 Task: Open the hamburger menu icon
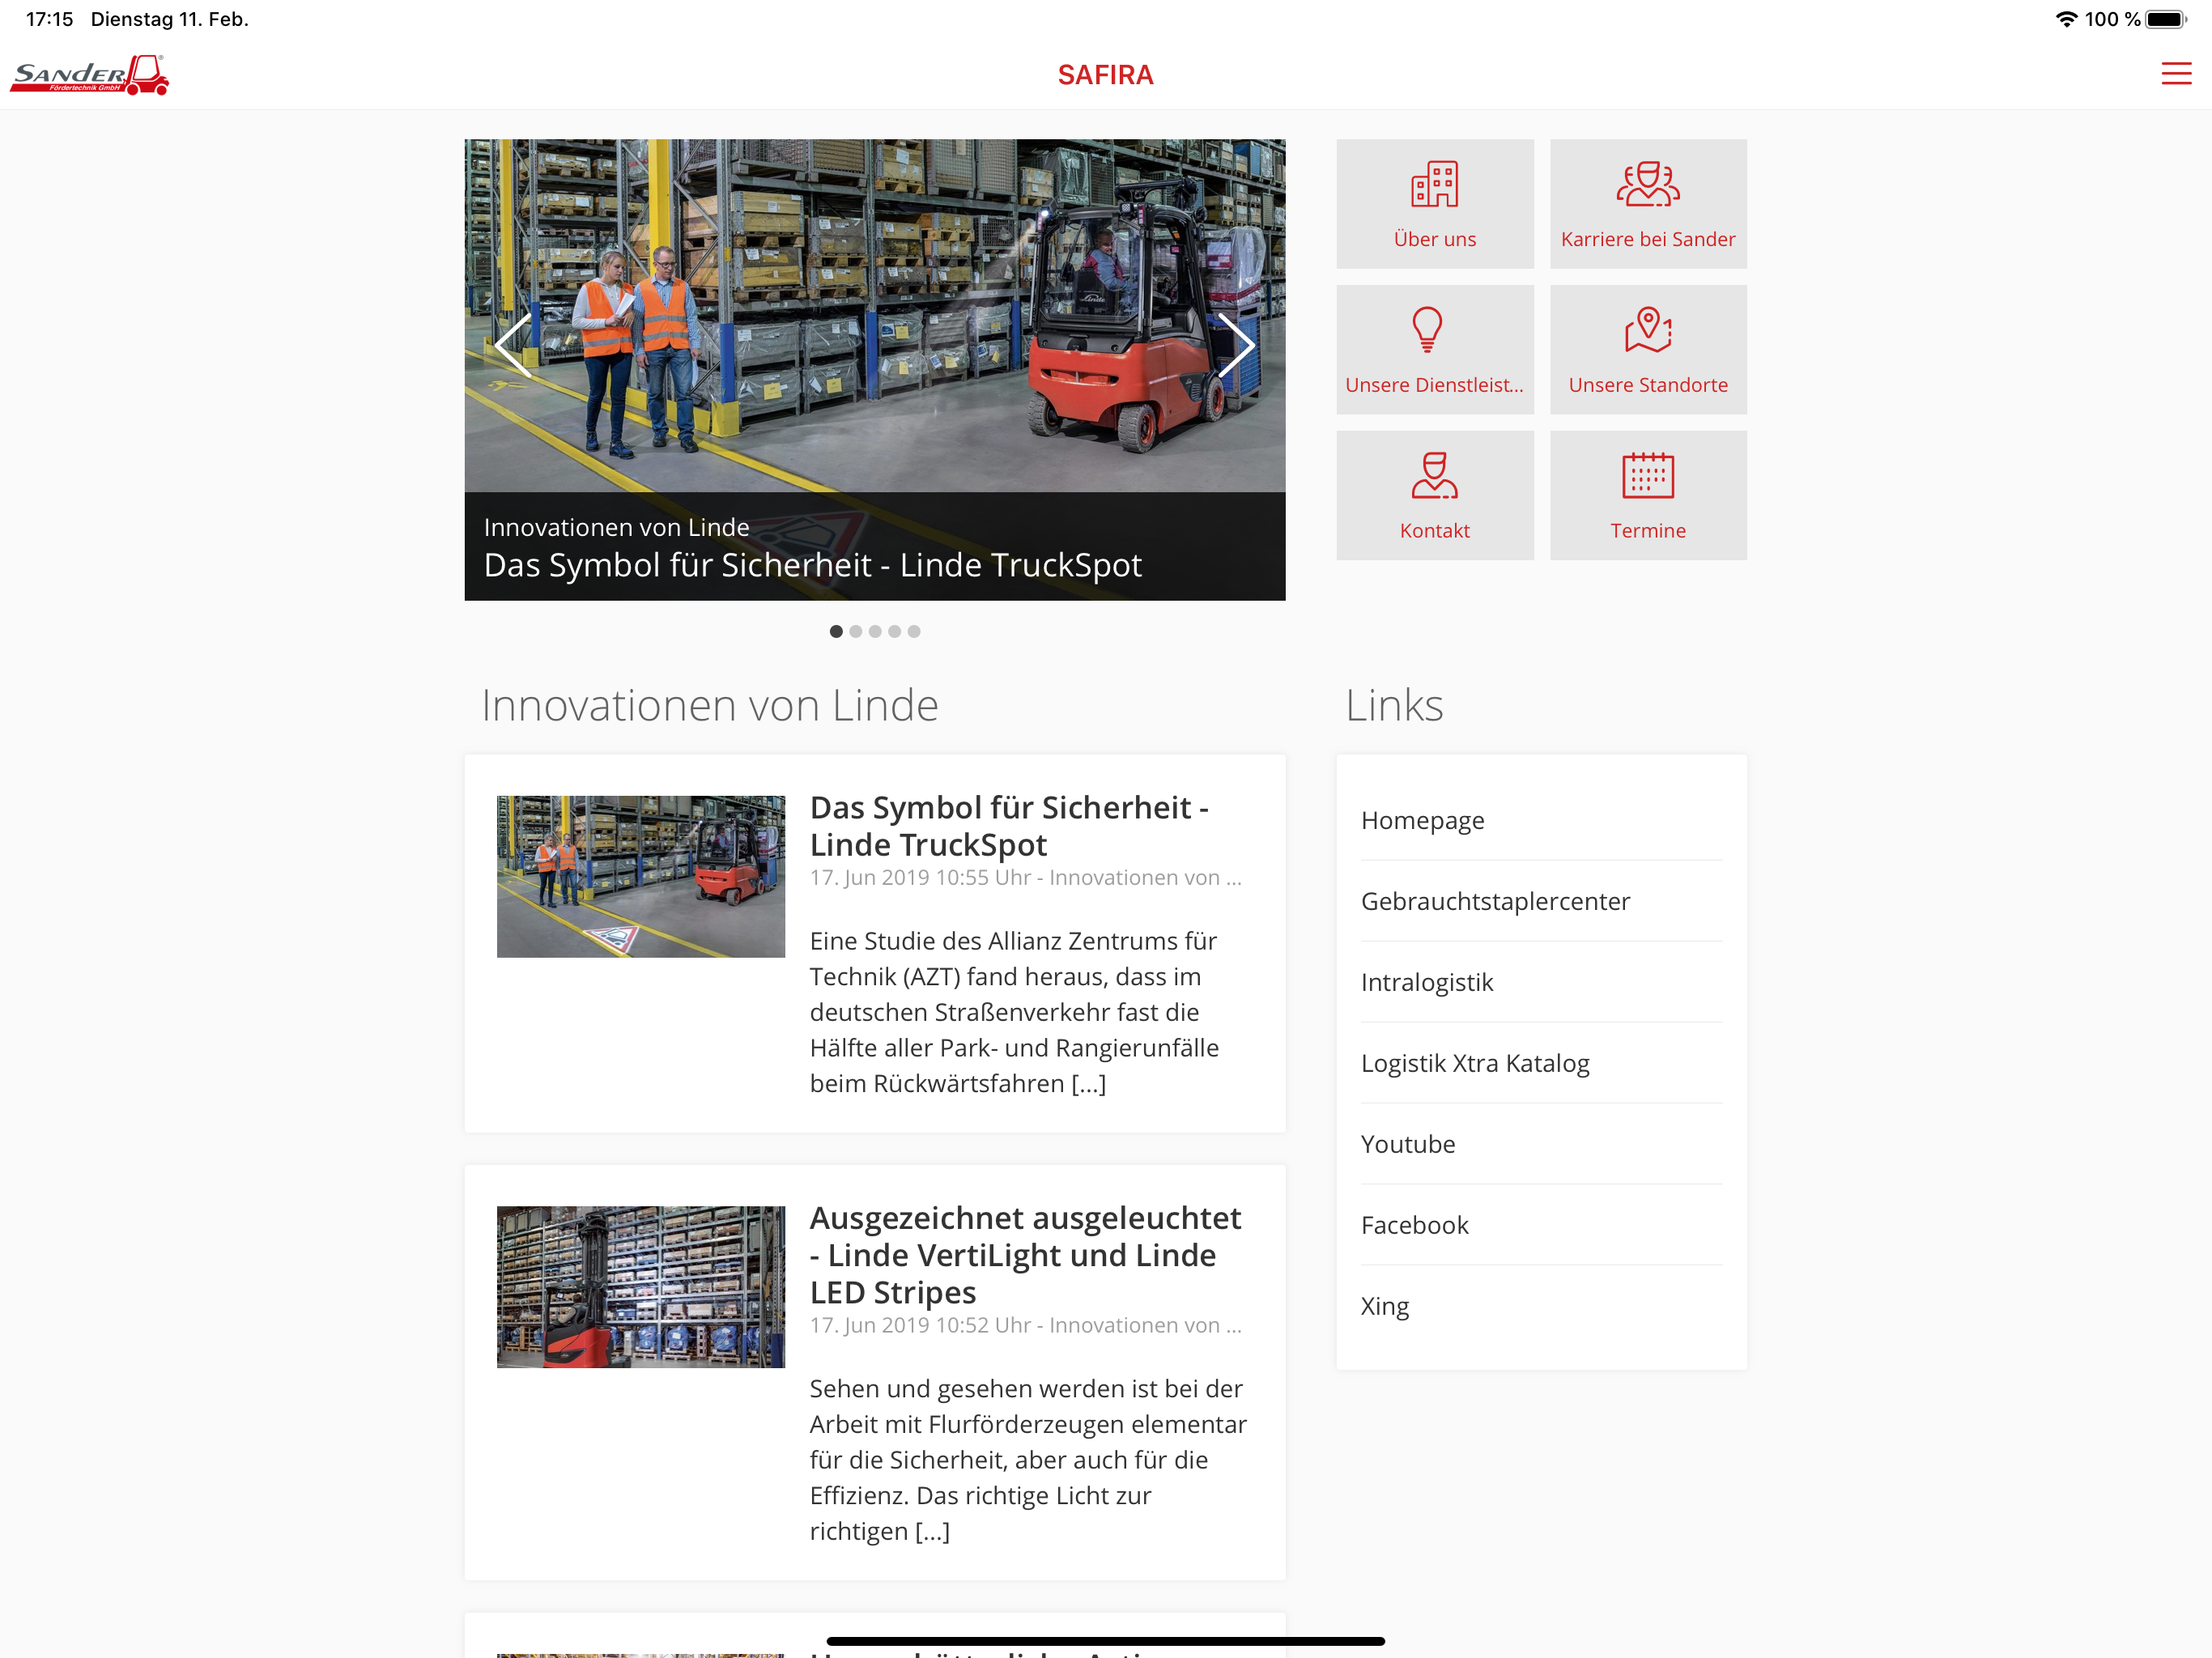[2175, 74]
